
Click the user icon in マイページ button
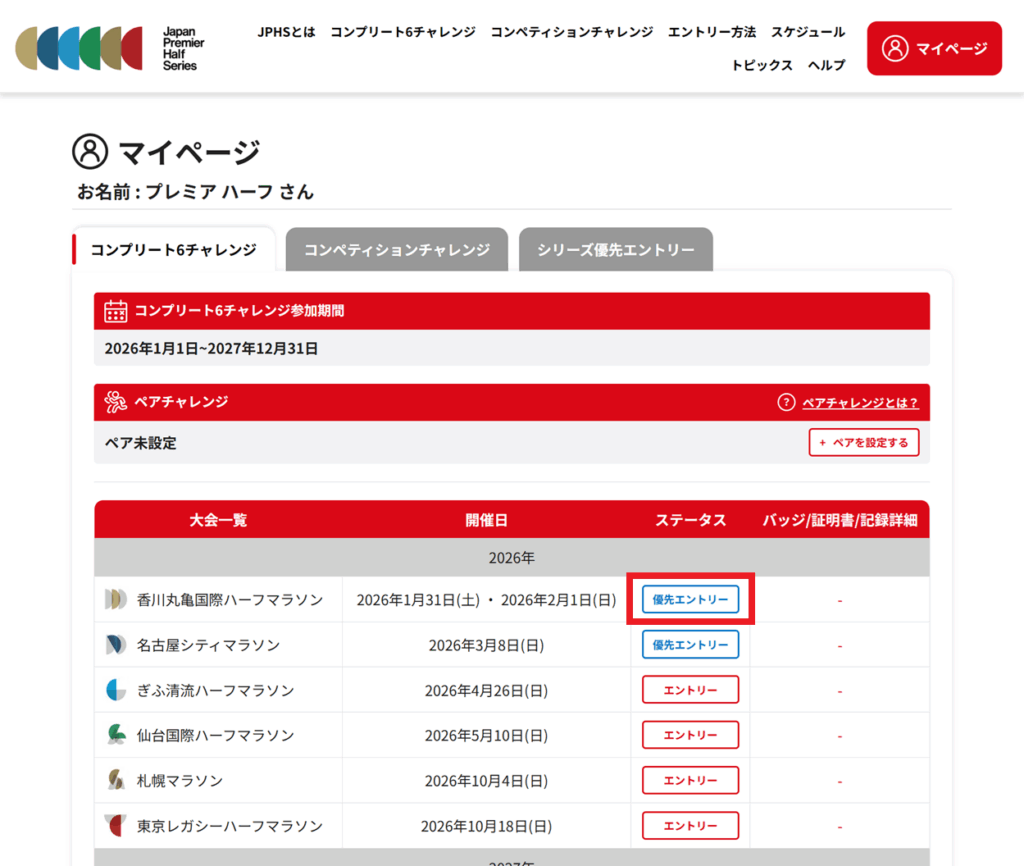(x=895, y=48)
